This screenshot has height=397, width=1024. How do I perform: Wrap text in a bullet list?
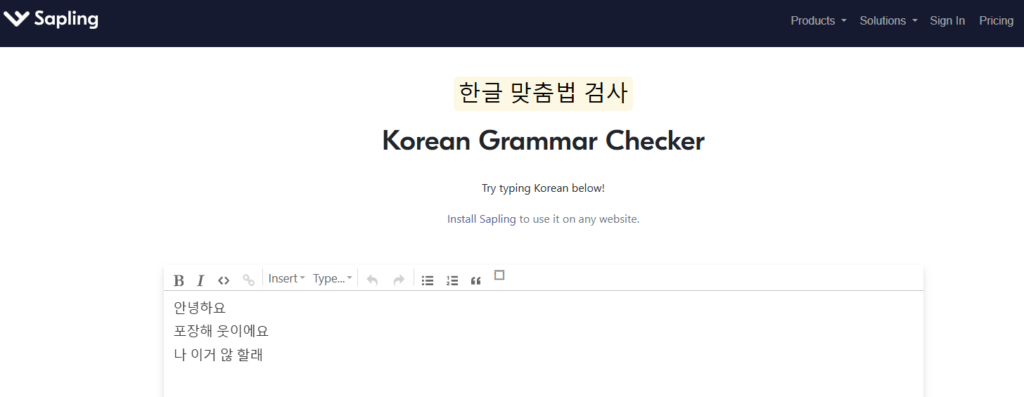[428, 281]
